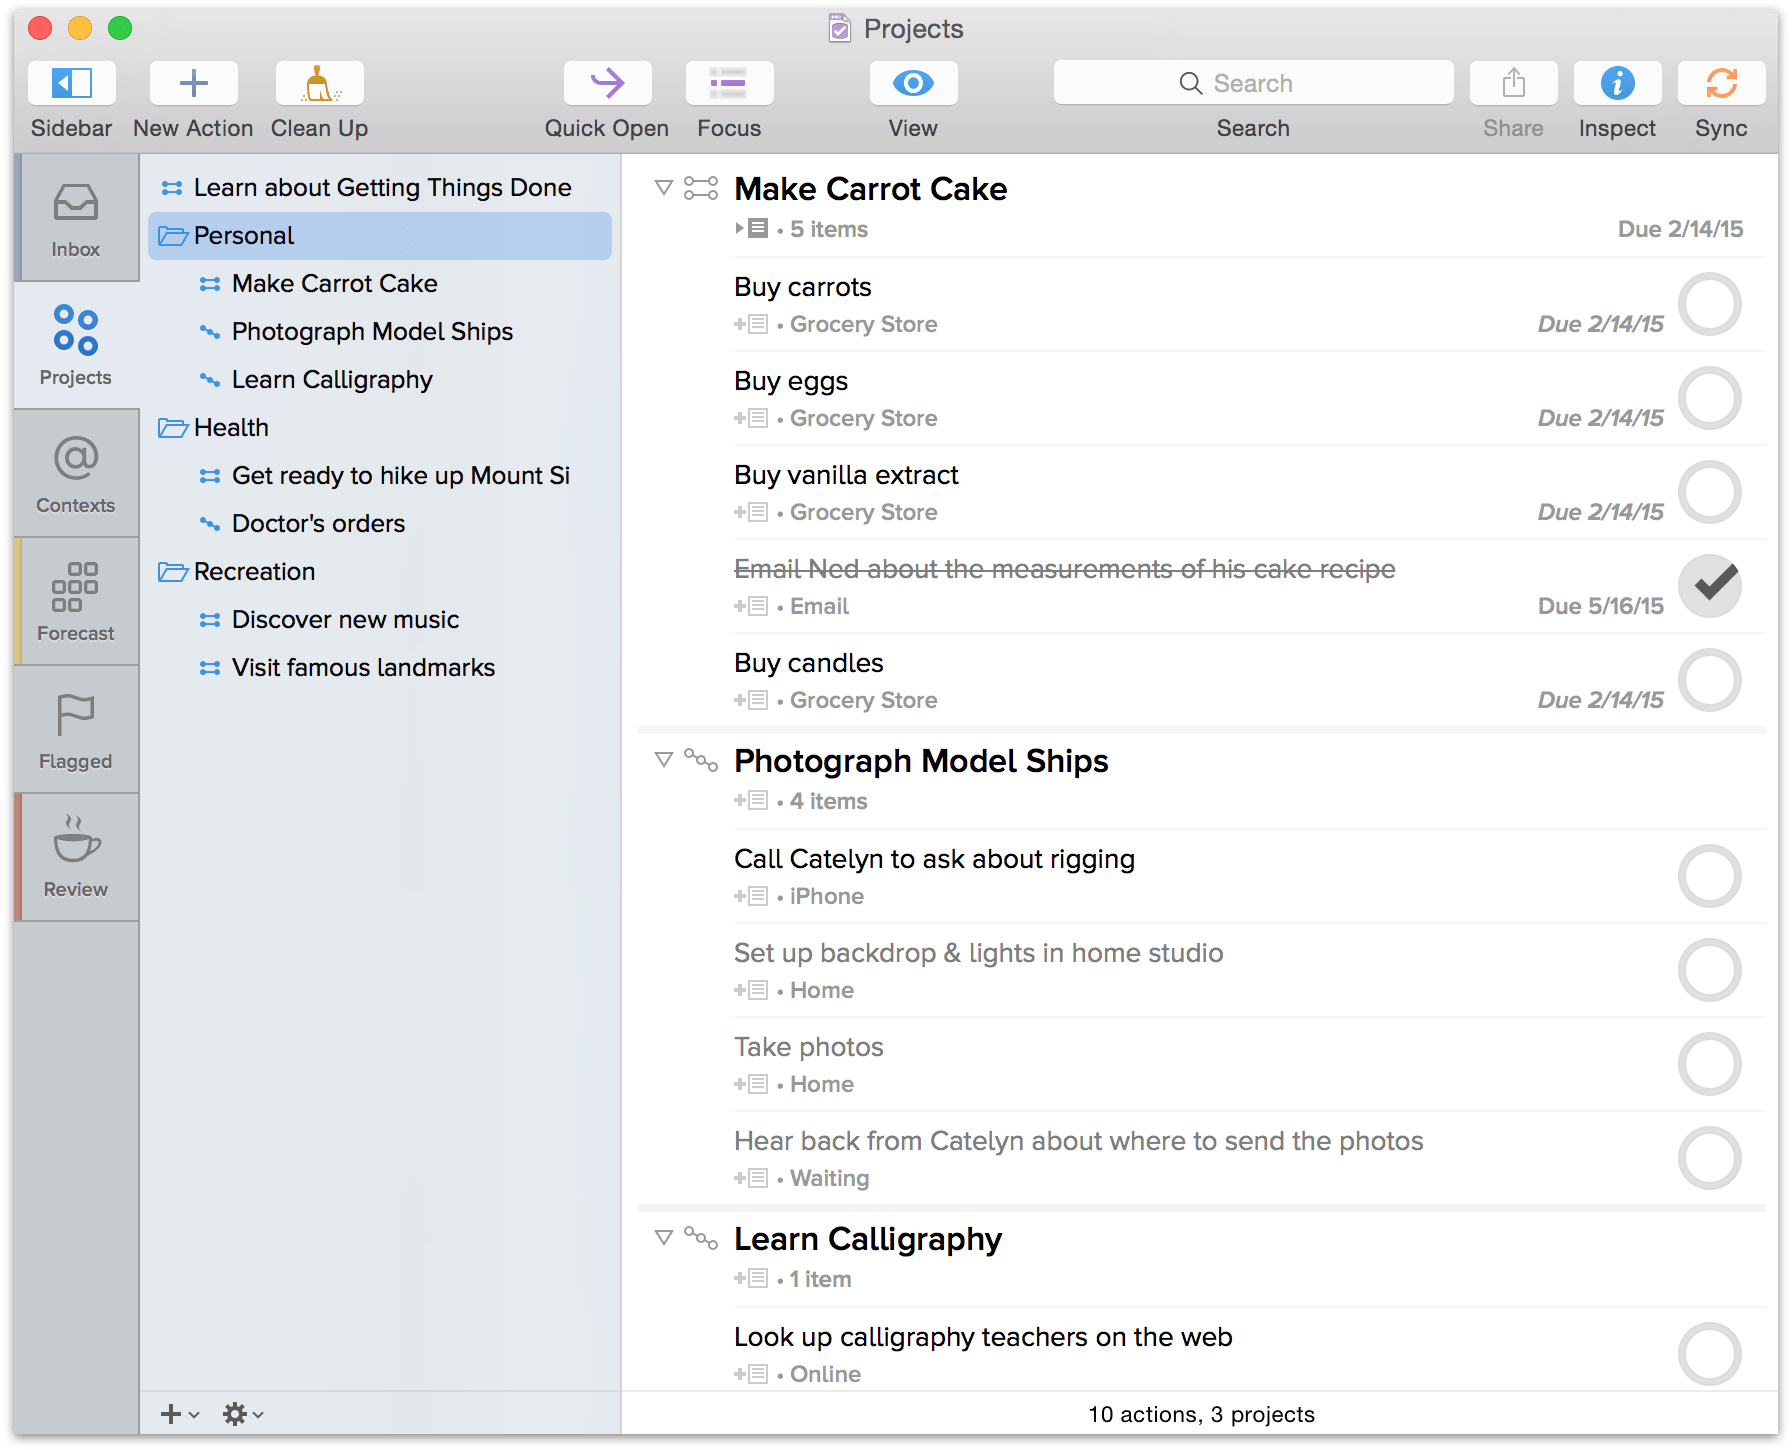Open Quick Open arrow icon
The height and width of the screenshot is (1450, 1792).
pyautogui.click(x=607, y=83)
